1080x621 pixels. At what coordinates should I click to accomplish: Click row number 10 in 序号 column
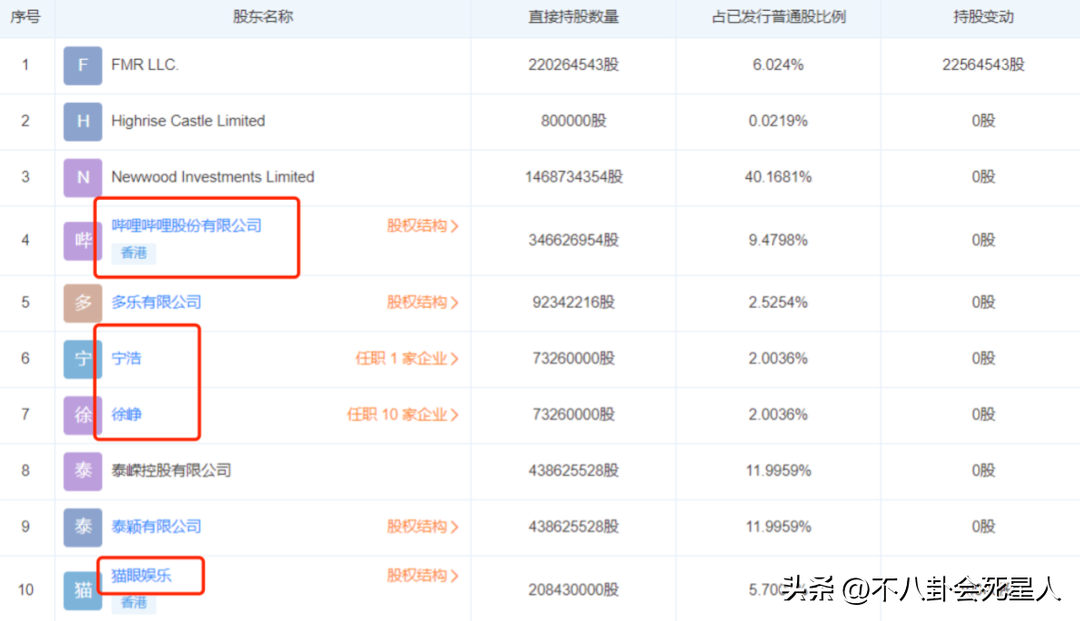25,590
